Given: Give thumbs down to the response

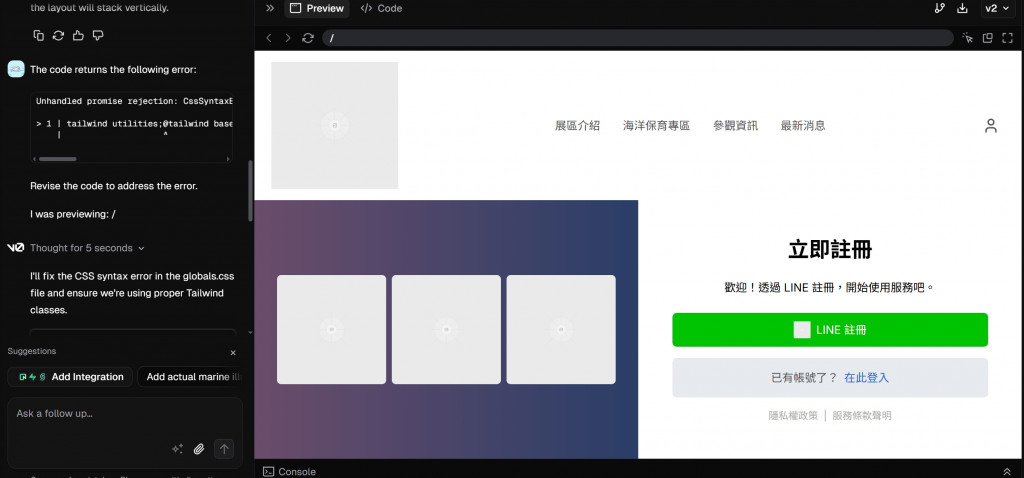Looking at the screenshot, I should tap(98, 35).
